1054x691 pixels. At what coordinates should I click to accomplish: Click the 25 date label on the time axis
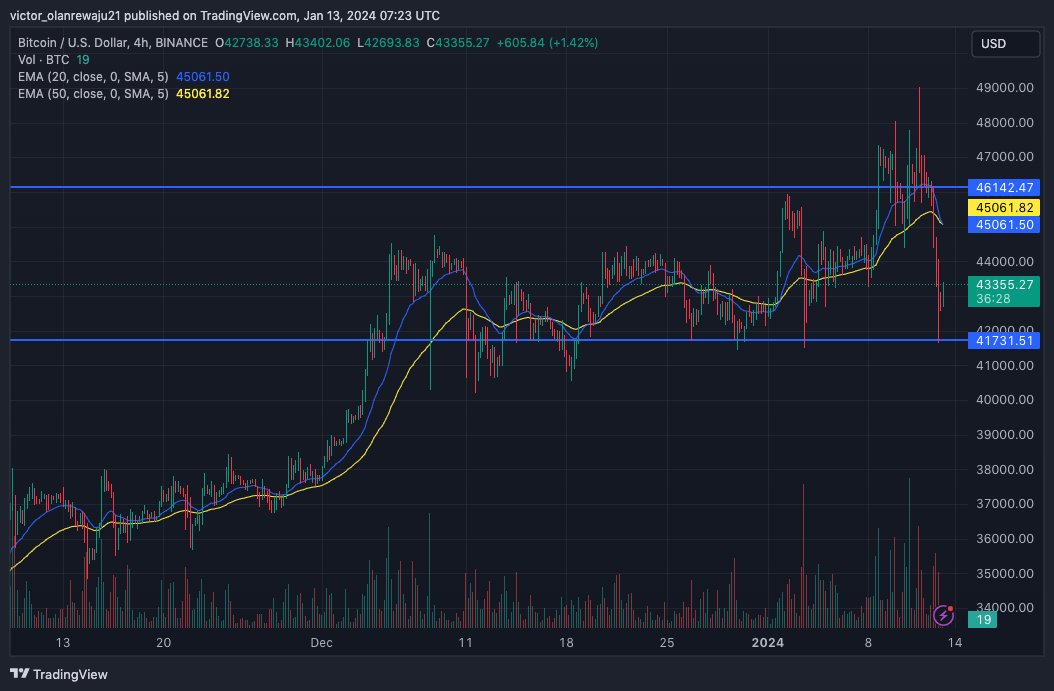pos(666,643)
